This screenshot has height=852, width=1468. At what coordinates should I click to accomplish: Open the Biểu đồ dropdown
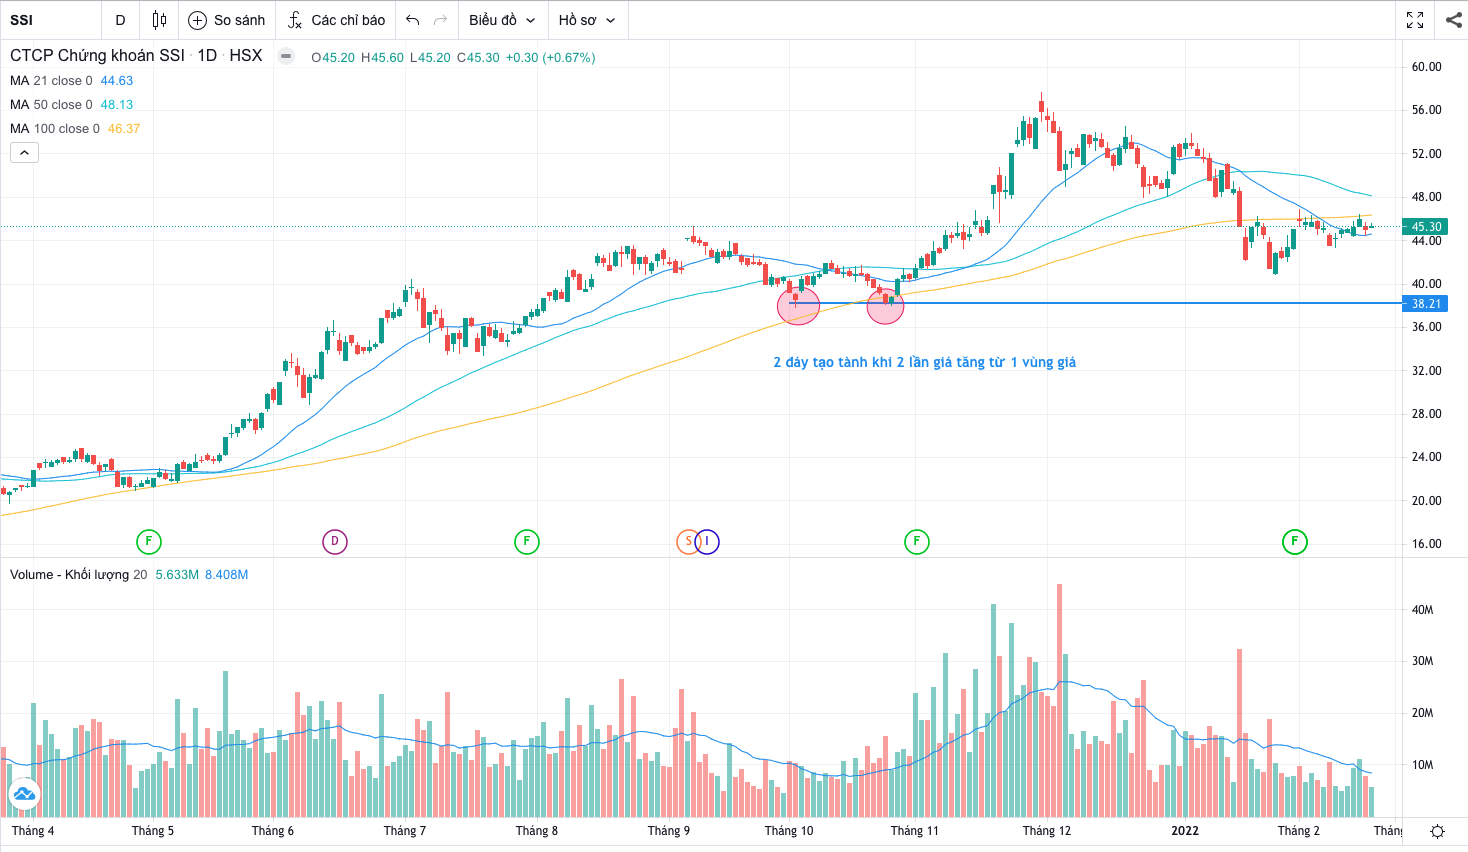(x=502, y=20)
